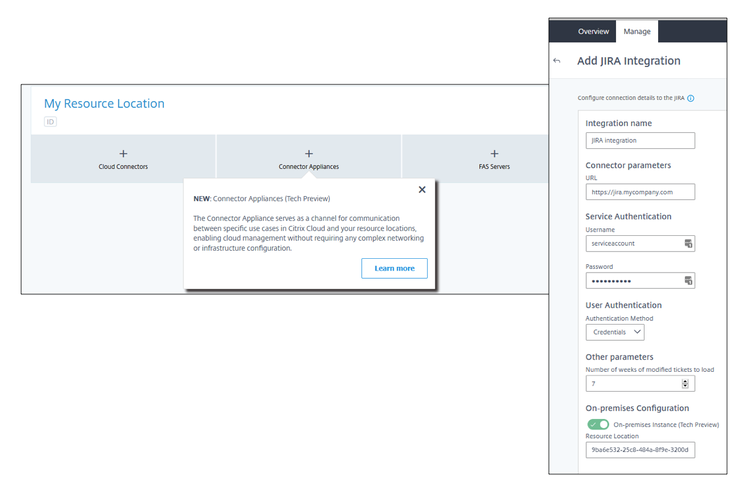Viewport: 750px width, 481px height.
Task: Click the On-premises Configuration heading
Action: coord(637,408)
